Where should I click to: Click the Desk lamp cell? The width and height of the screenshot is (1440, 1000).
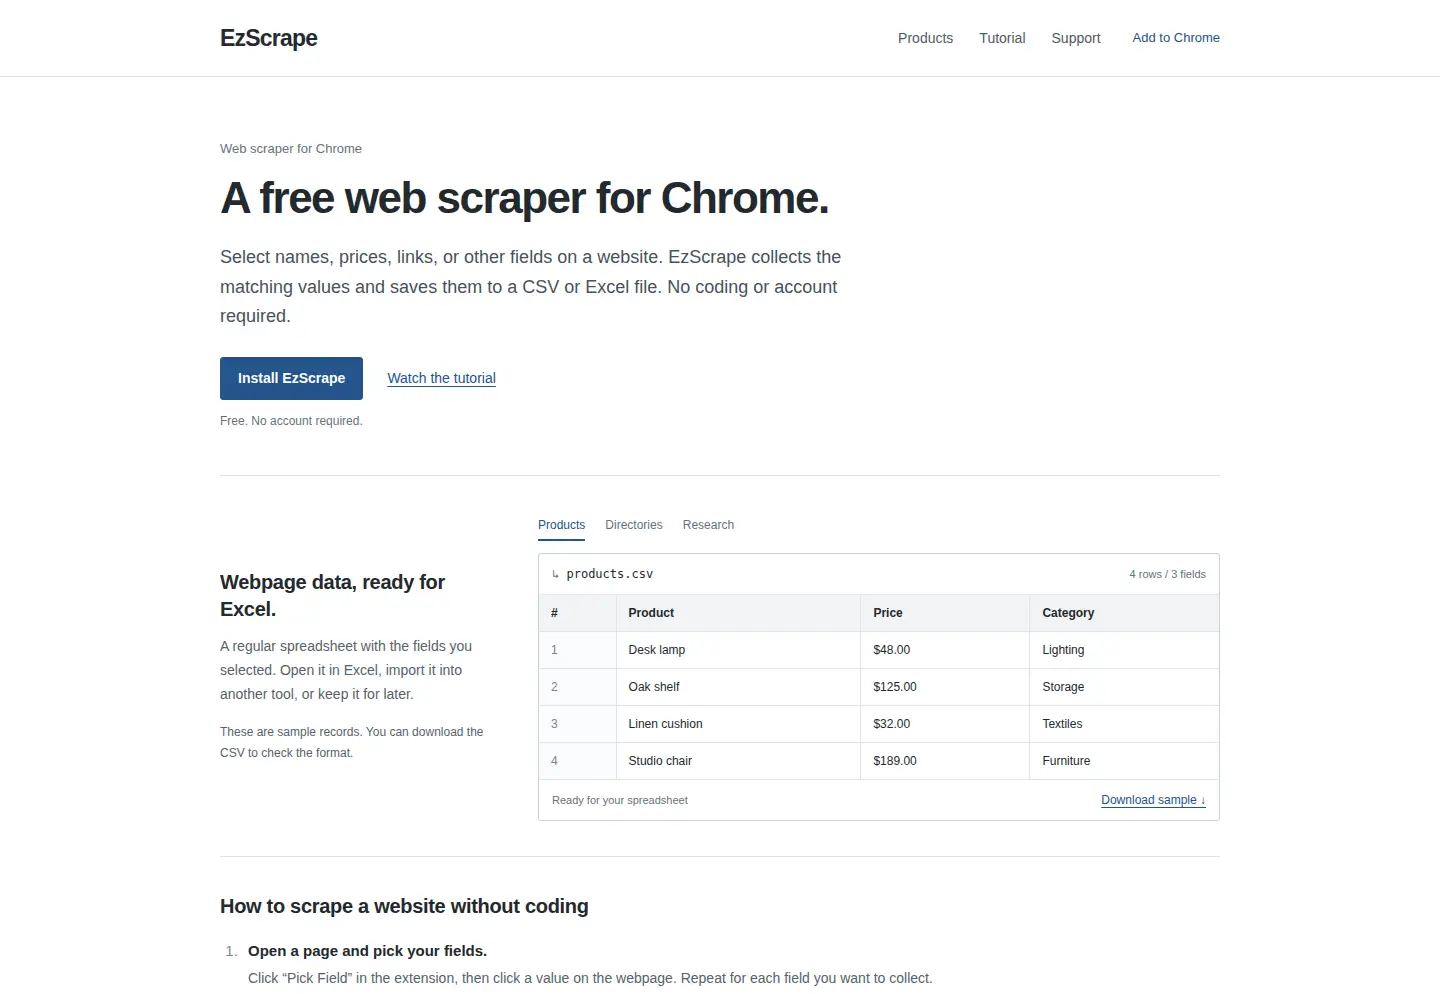coord(738,650)
